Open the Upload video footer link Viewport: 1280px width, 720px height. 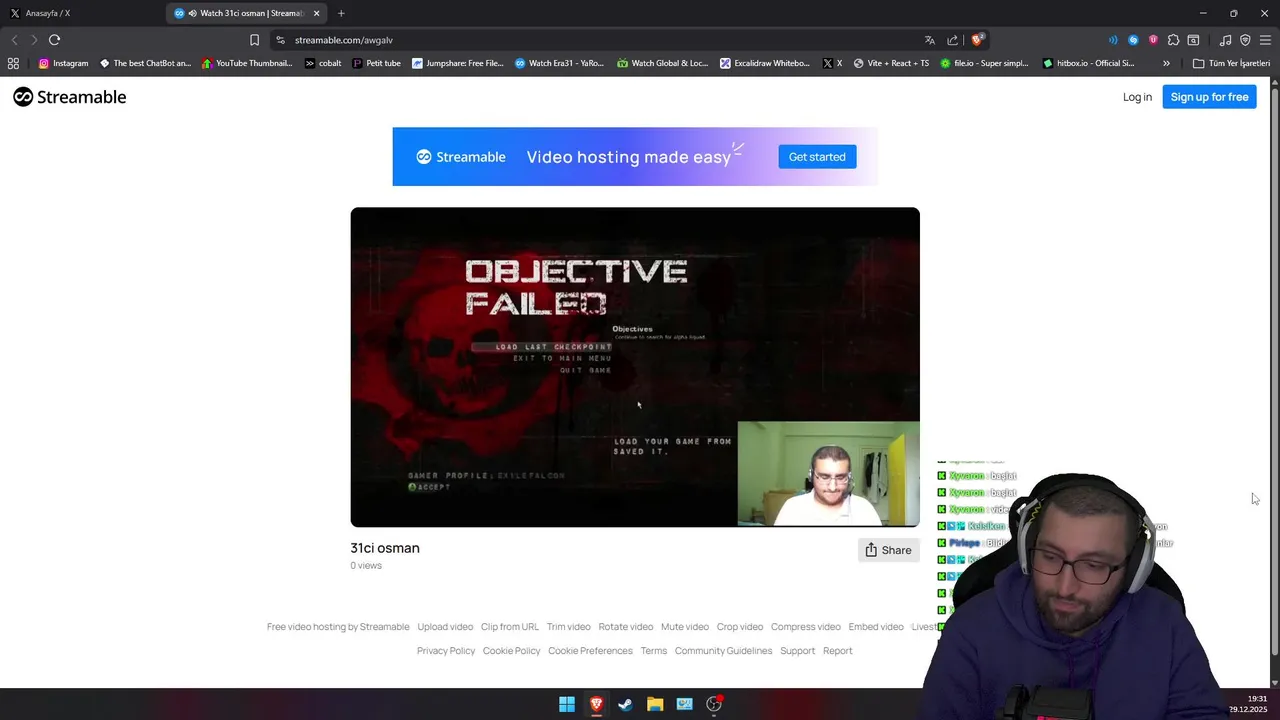[x=445, y=627]
